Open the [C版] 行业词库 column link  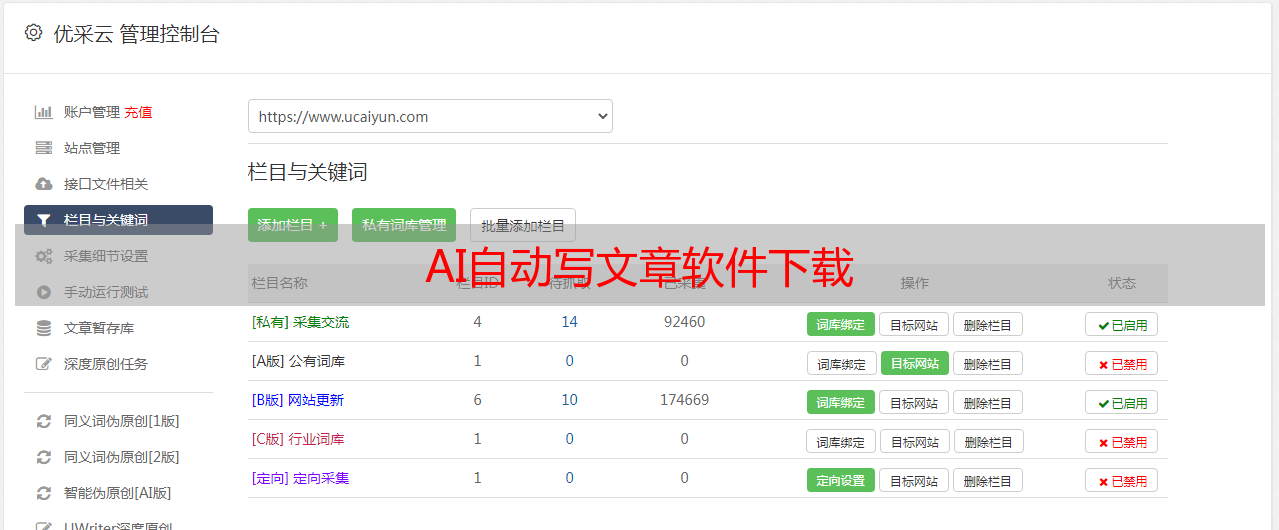298,439
